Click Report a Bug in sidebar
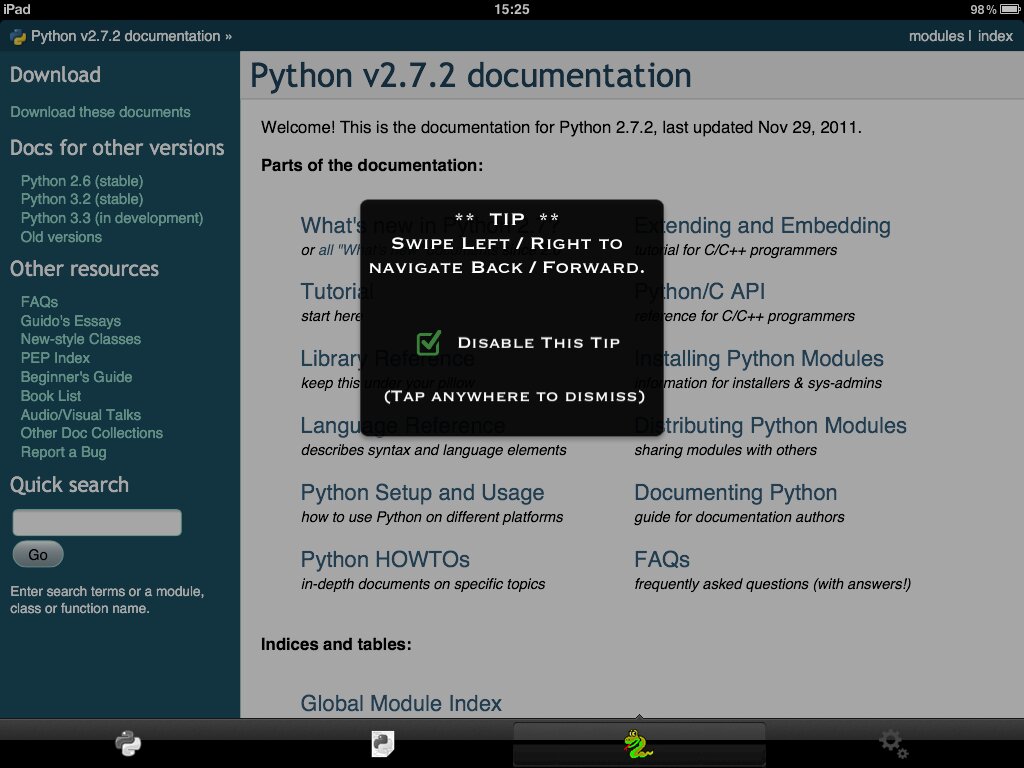The width and height of the screenshot is (1024, 768). [63, 452]
